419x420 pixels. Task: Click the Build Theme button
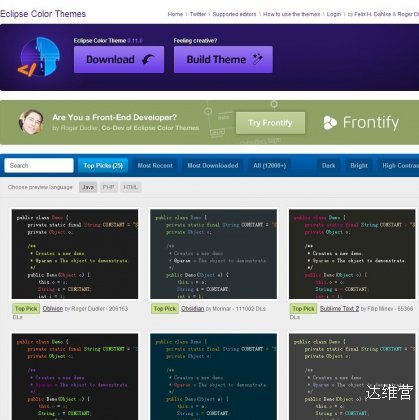coord(223,60)
